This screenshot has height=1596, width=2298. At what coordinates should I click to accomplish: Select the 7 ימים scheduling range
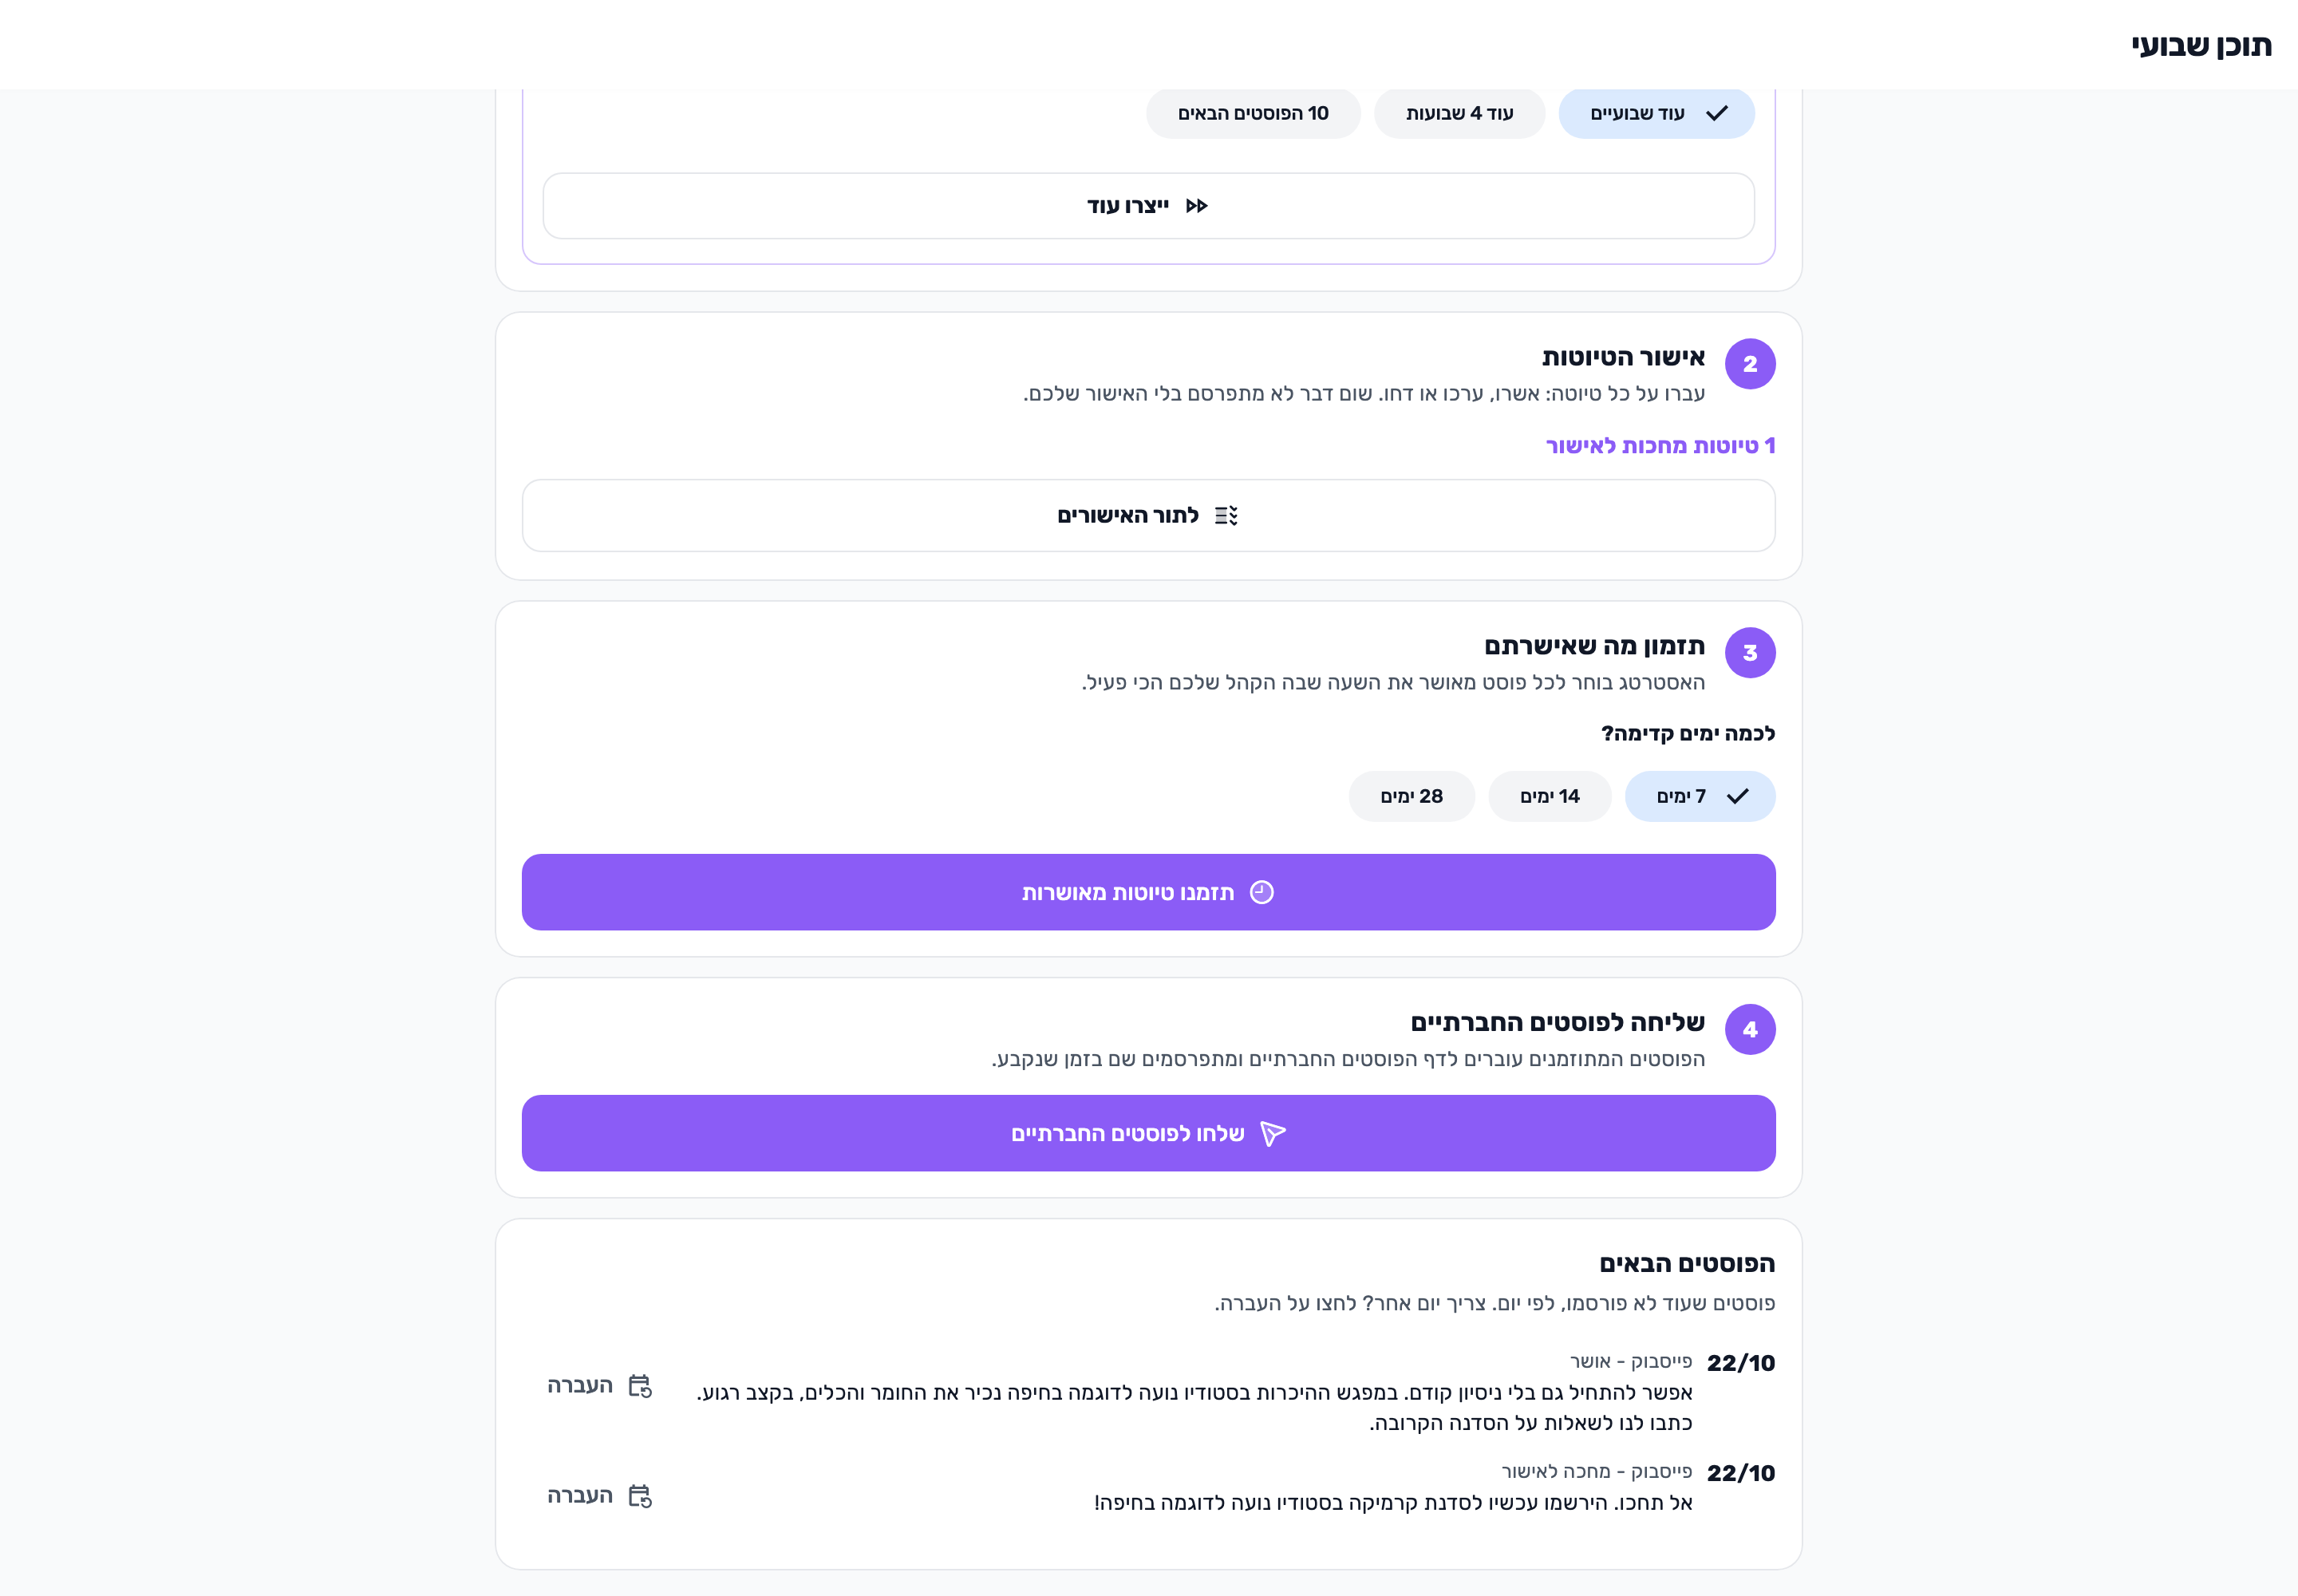[1700, 796]
